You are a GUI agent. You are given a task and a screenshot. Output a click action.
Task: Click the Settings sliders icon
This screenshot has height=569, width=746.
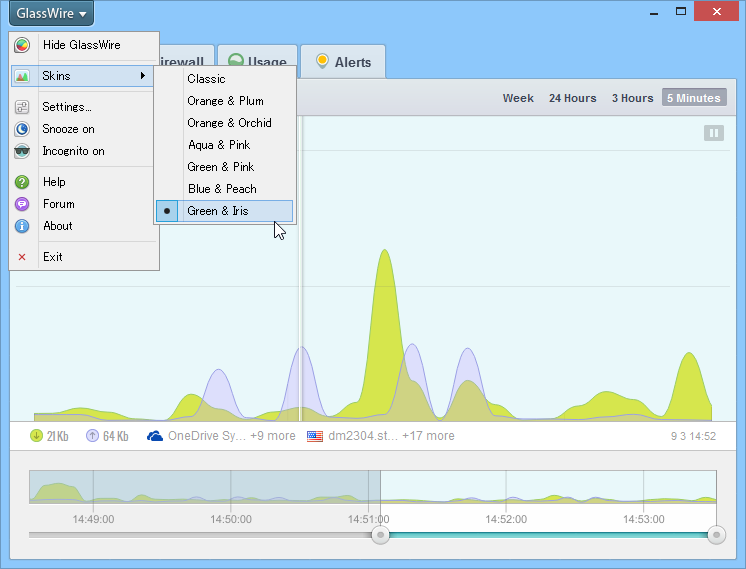[22, 107]
